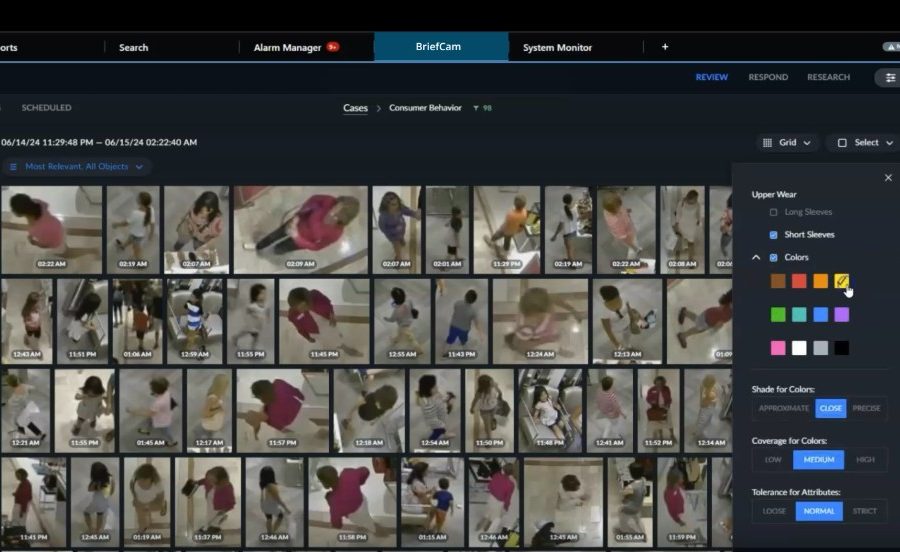The height and width of the screenshot is (552, 900).
Task: Expand the Most Relevant, All Objects dropdown
Action: 139,167
